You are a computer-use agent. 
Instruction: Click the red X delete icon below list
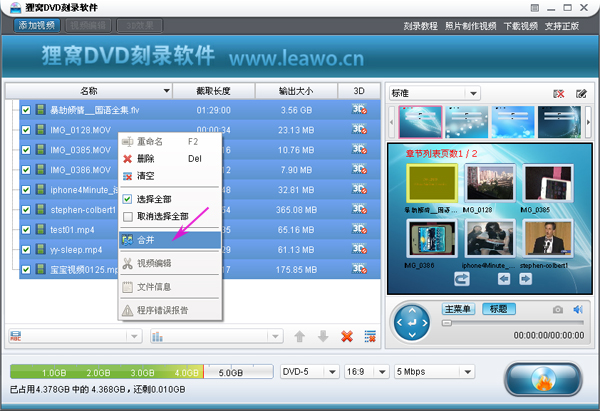coord(347,336)
